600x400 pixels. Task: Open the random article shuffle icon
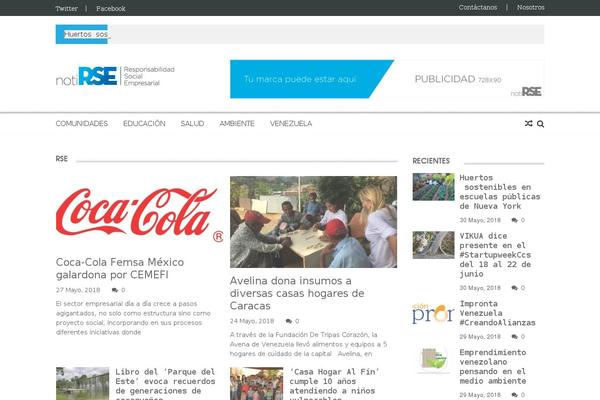[528, 124]
